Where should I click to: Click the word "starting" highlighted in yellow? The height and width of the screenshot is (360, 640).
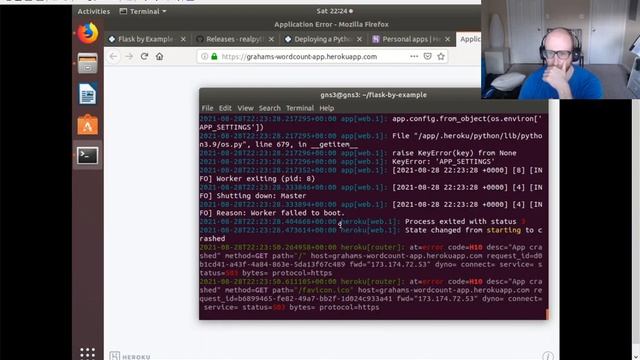tap(504, 230)
